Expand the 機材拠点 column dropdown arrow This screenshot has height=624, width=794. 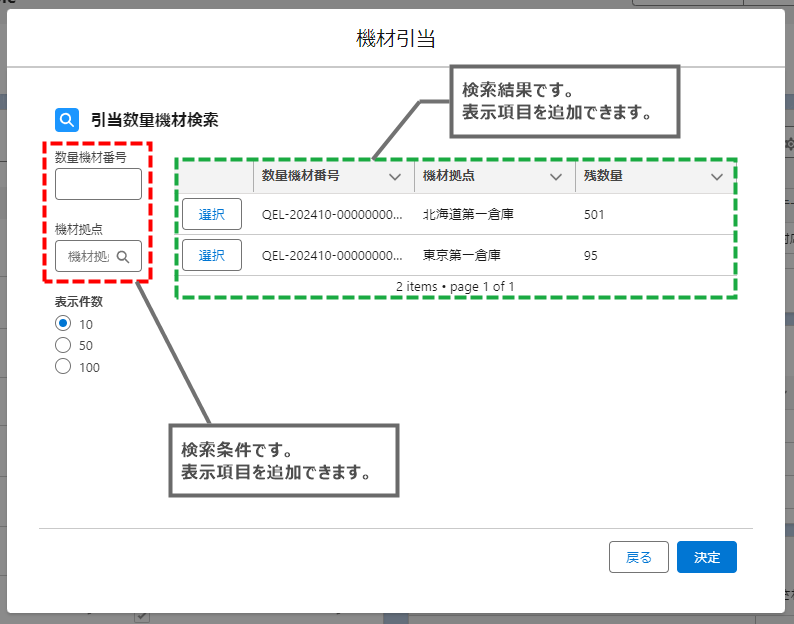[556, 176]
